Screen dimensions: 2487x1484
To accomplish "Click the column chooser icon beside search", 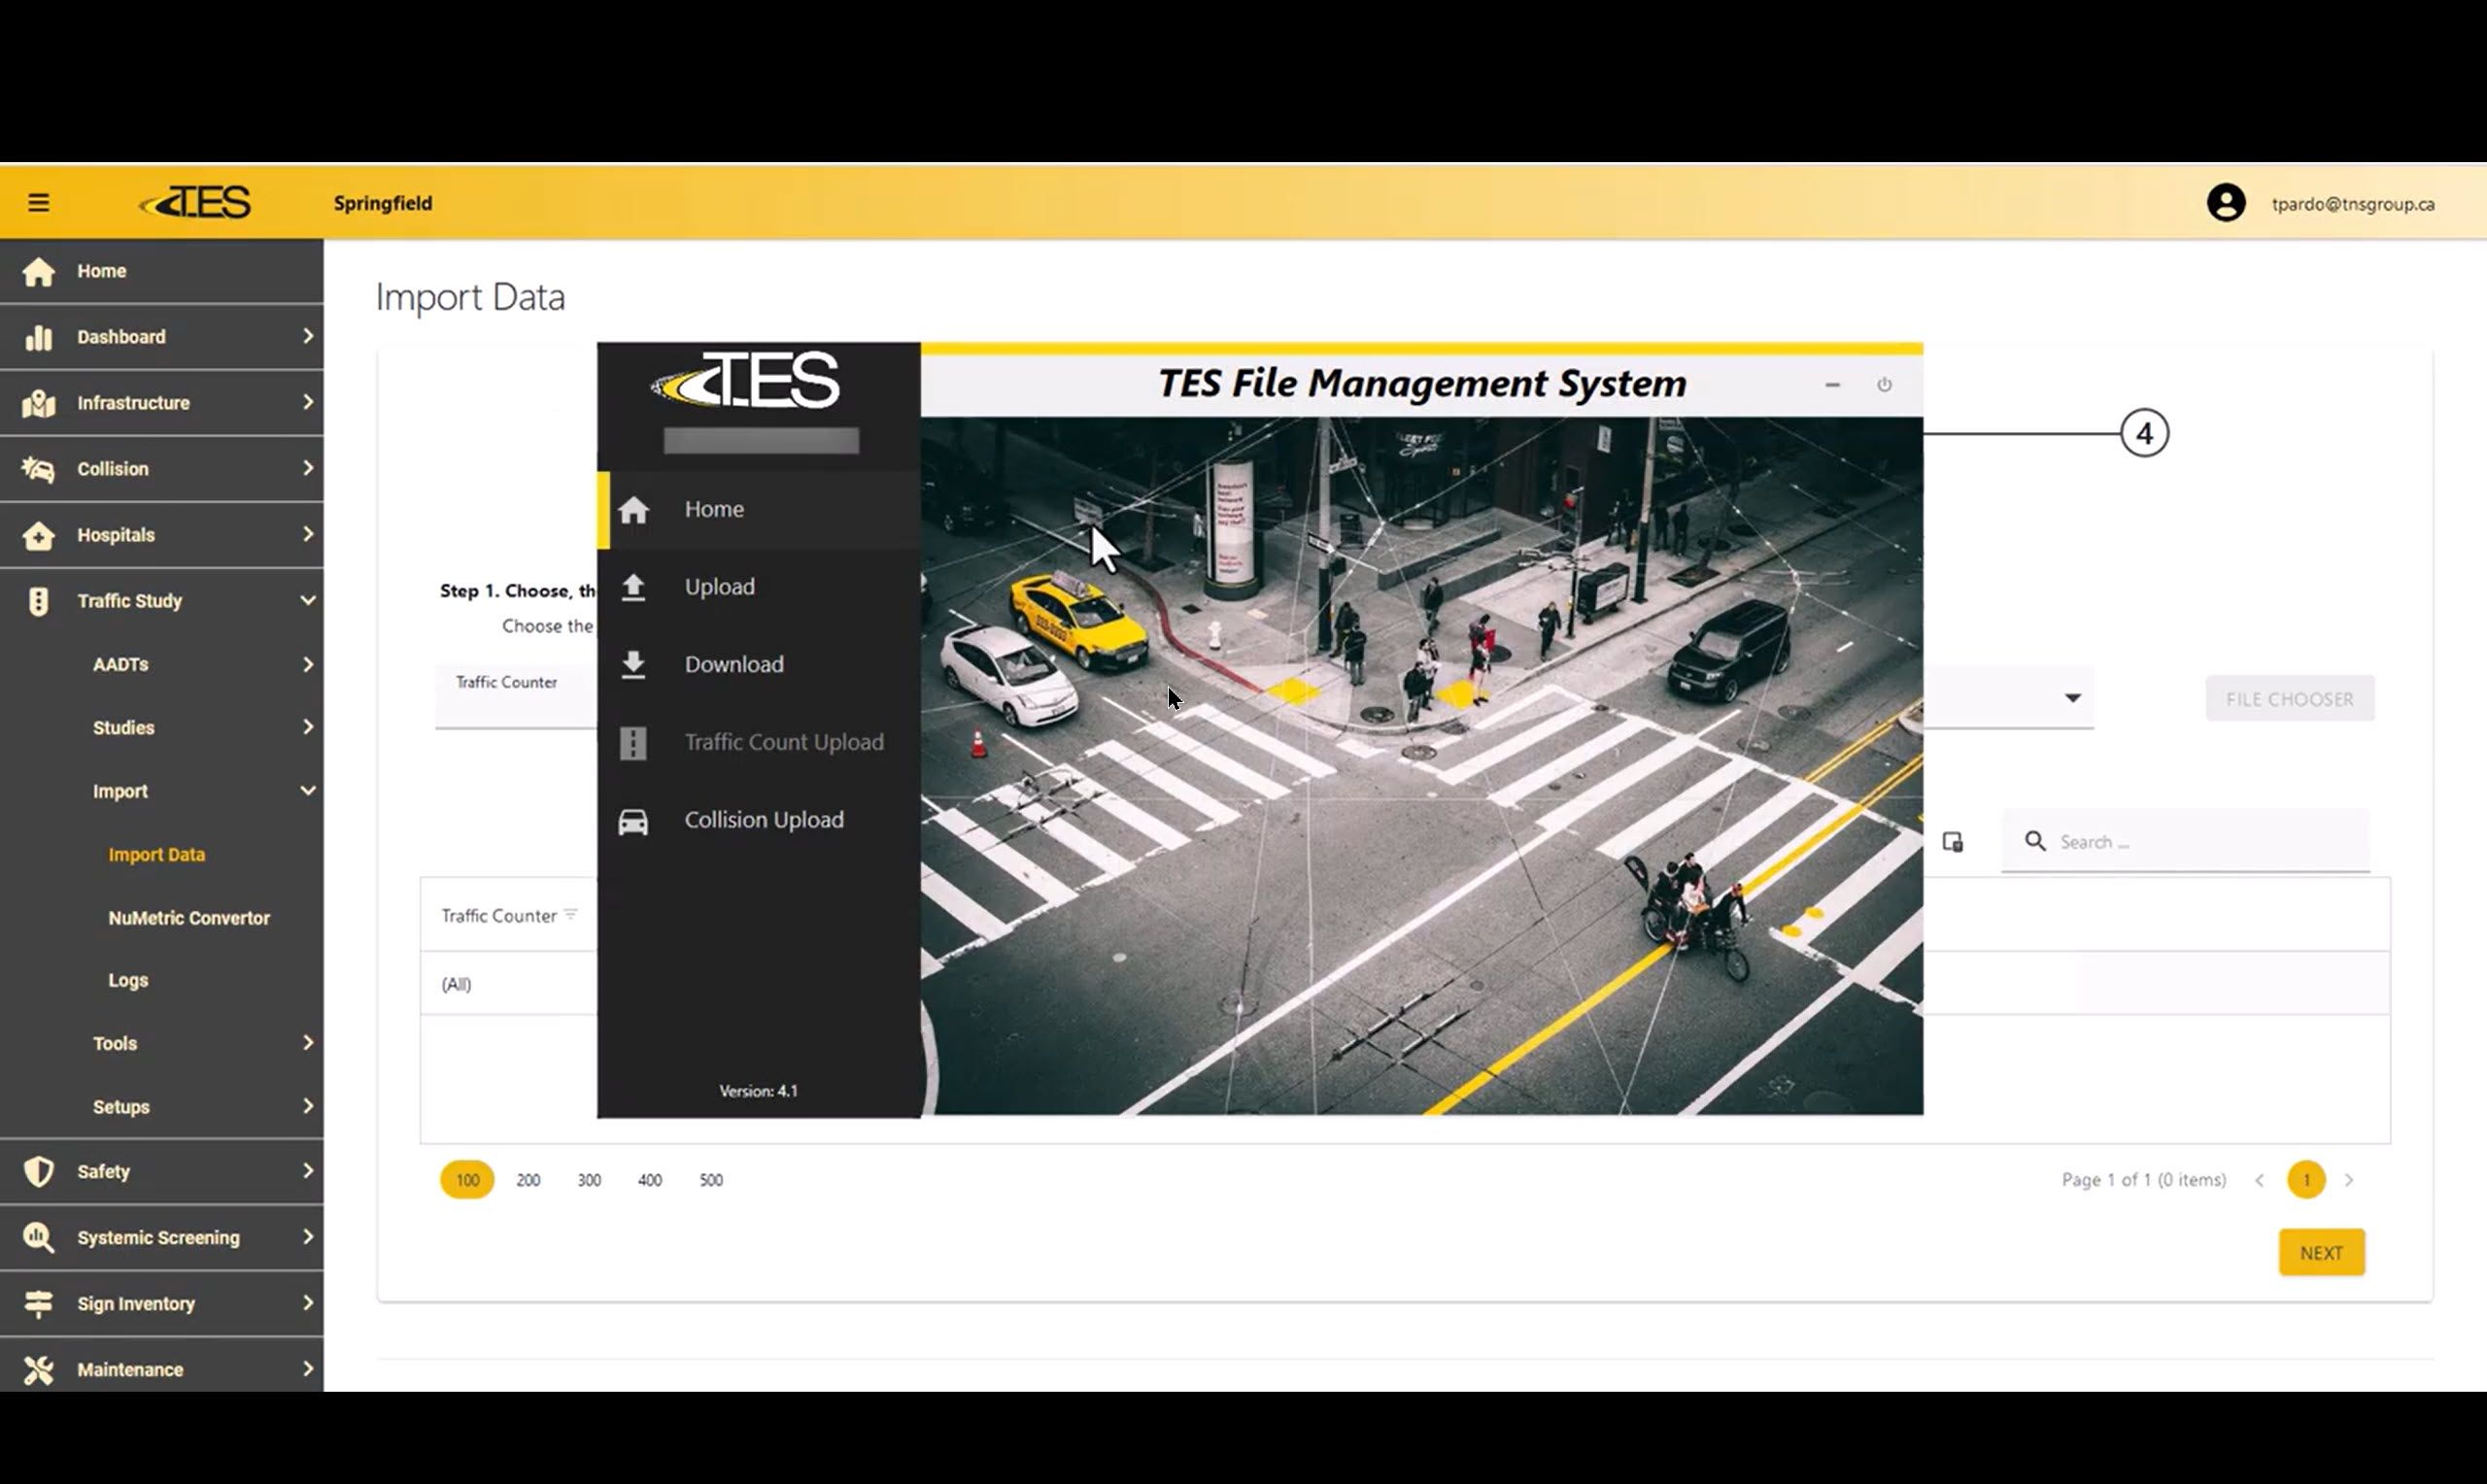I will [x=1952, y=842].
